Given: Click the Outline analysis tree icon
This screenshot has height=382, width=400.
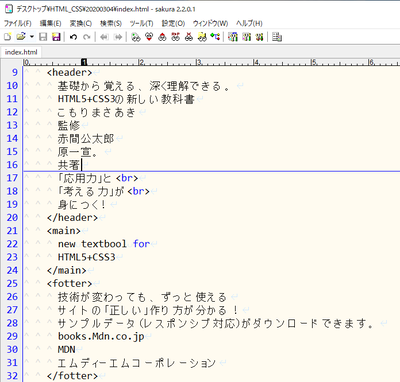Looking at the screenshot, I should tap(215, 37).
